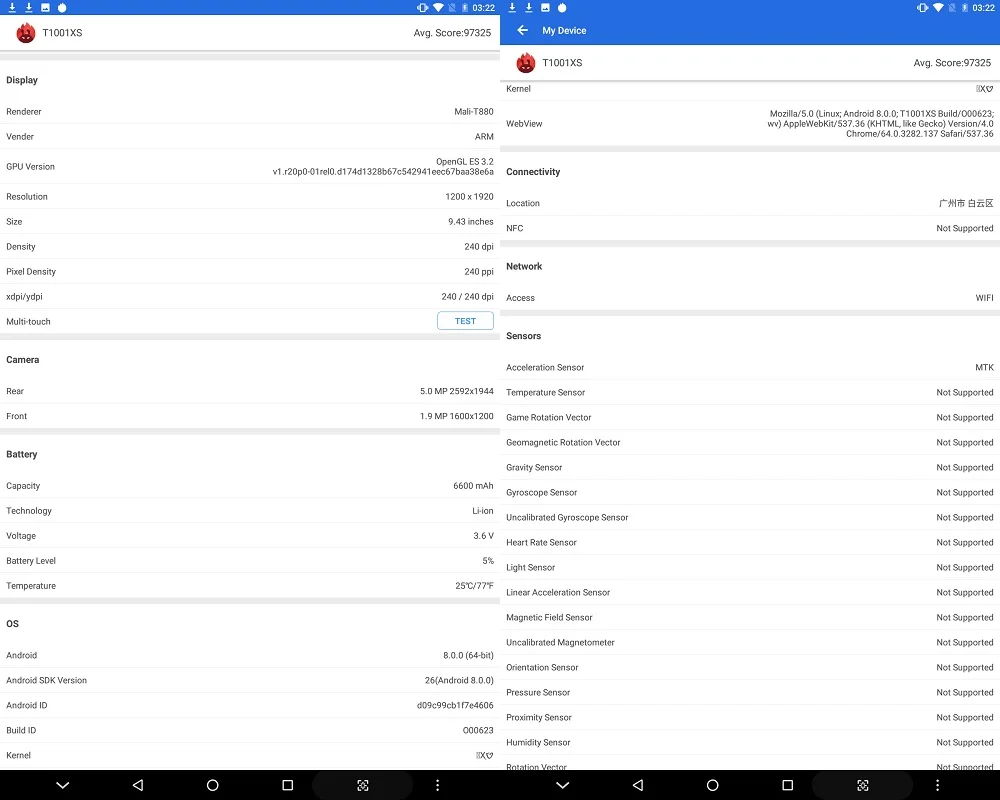
Task: Tap the left screen Android back triangle
Action: pos(138,785)
